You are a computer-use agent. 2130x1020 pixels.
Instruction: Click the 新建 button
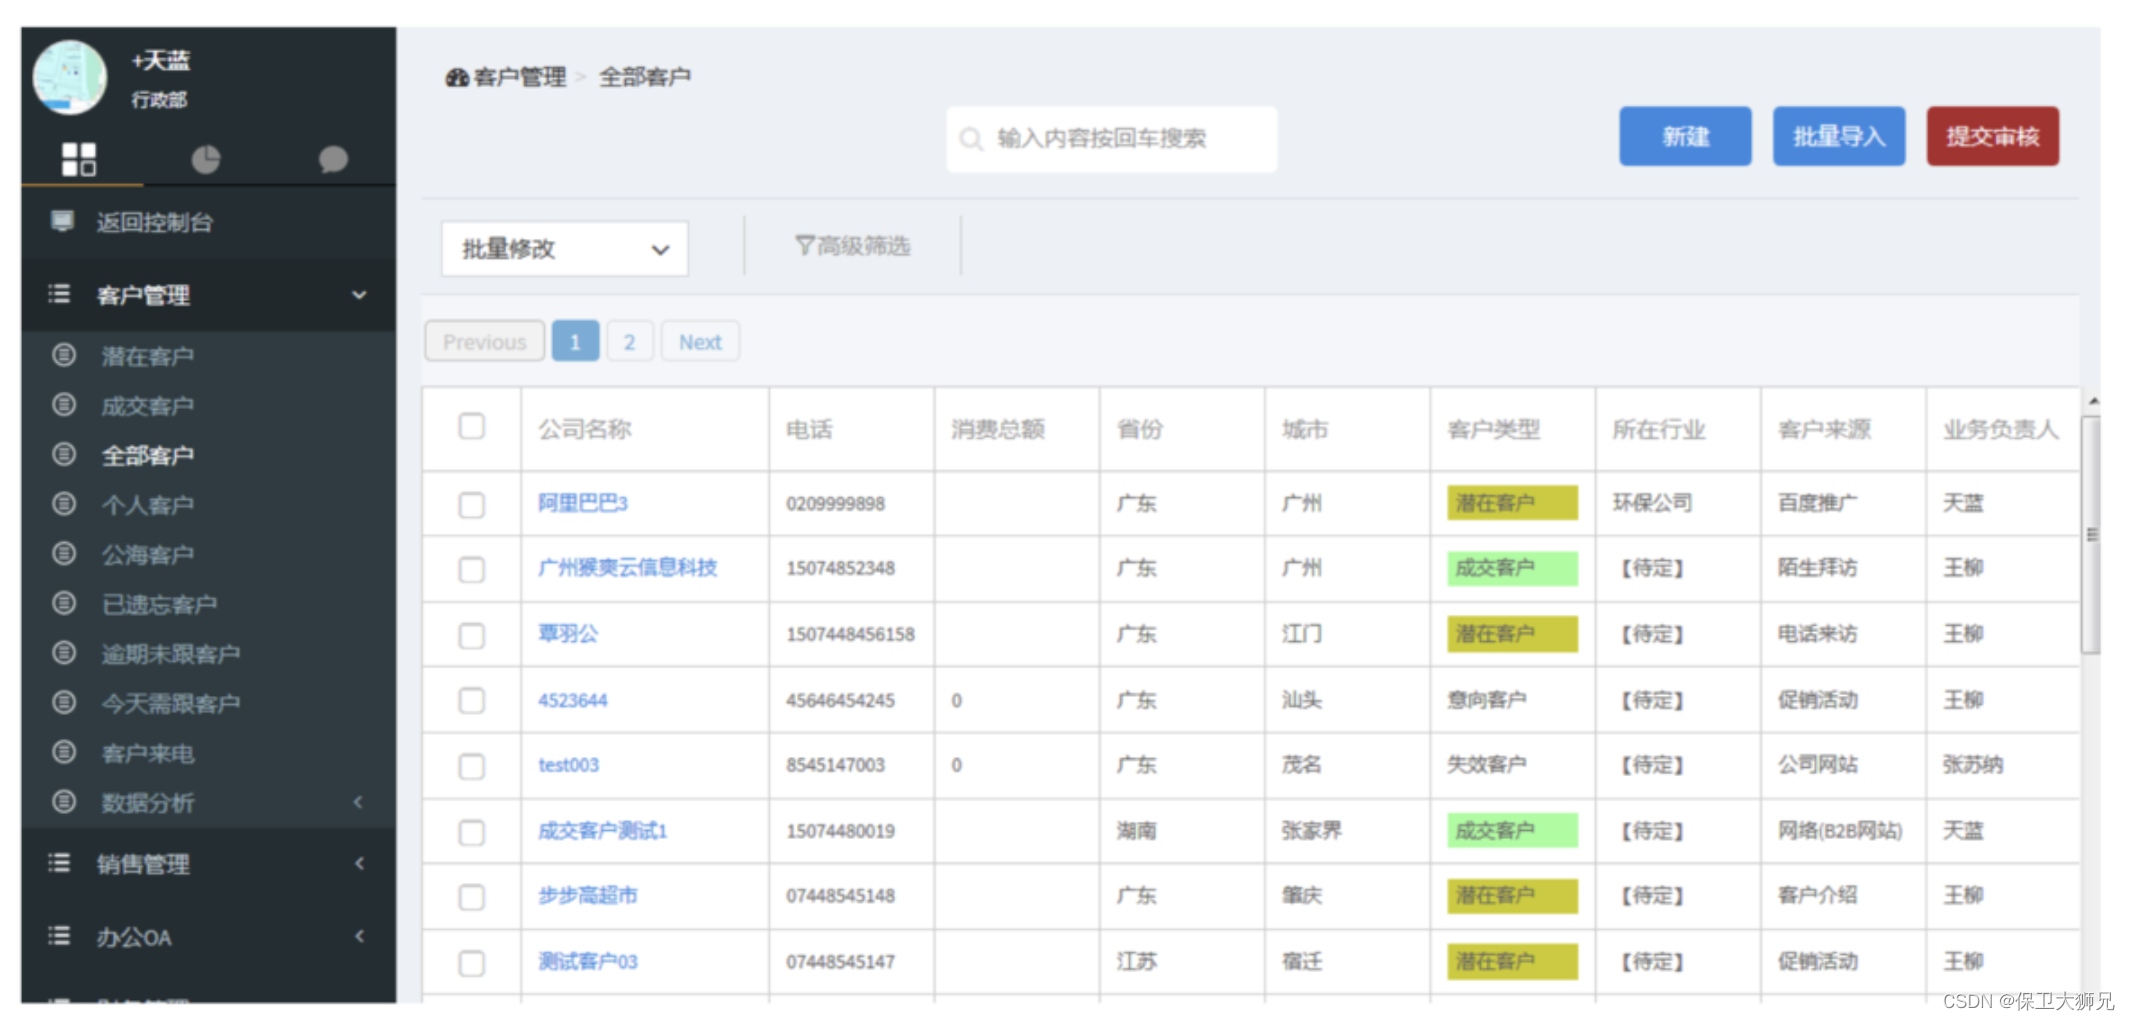click(1685, 136)
